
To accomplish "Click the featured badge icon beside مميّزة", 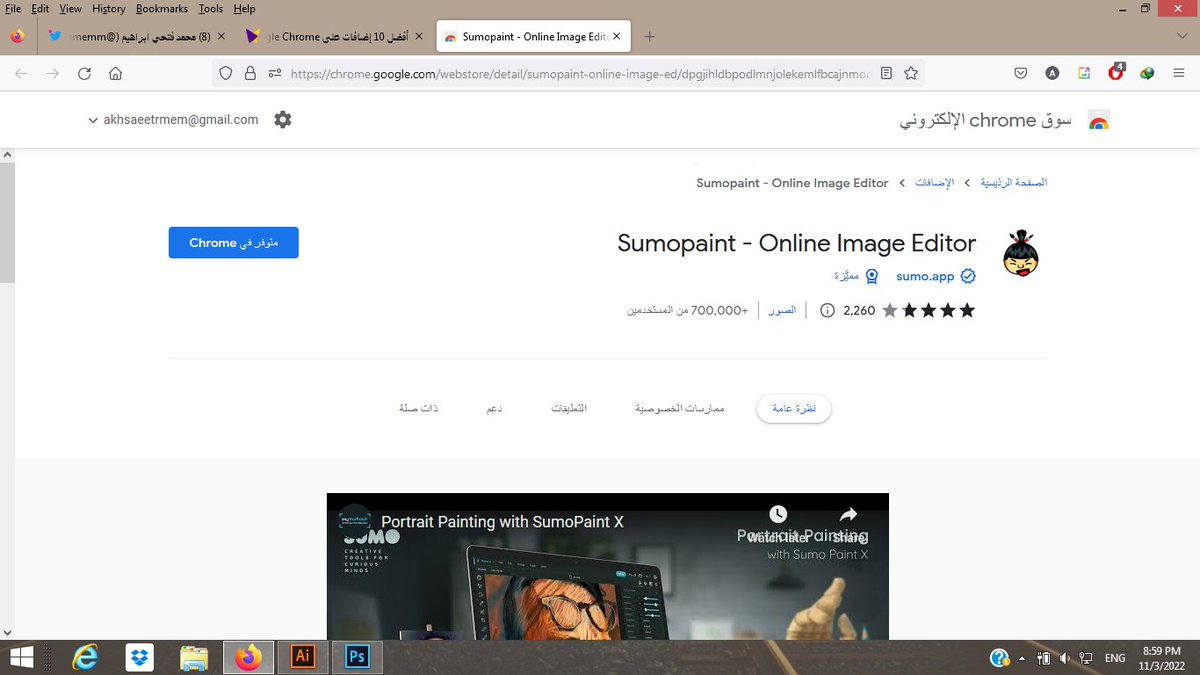I will point(872,276).
